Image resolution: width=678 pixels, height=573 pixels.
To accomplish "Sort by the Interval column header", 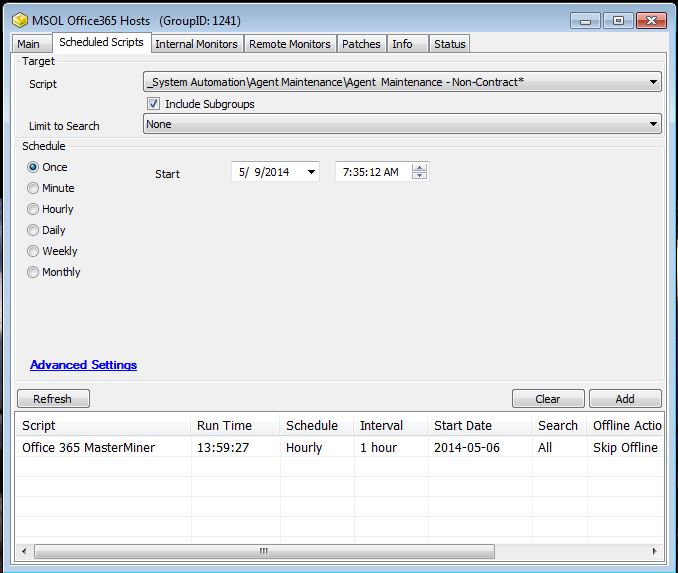I will 391,426.
